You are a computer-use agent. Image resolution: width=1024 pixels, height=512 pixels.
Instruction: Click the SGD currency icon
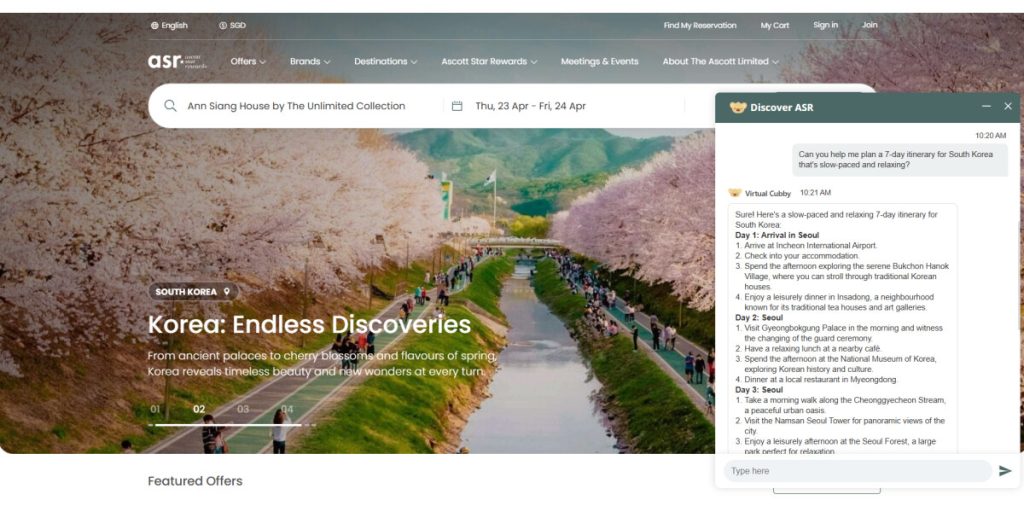(222, 26)
